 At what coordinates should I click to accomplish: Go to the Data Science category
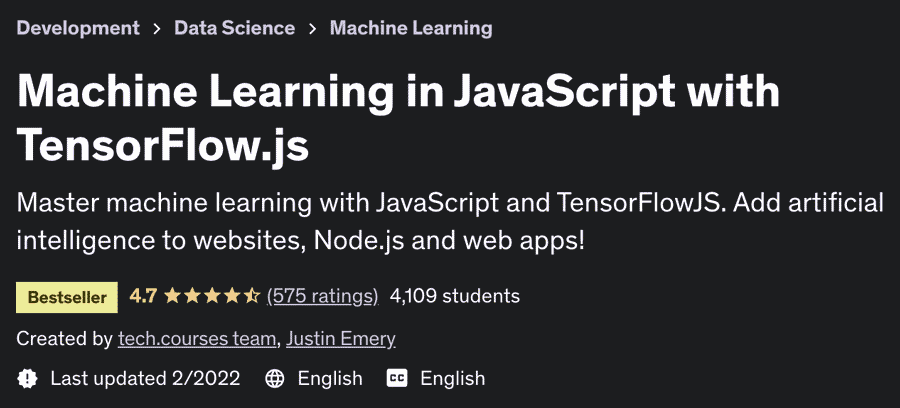point(234,28)
